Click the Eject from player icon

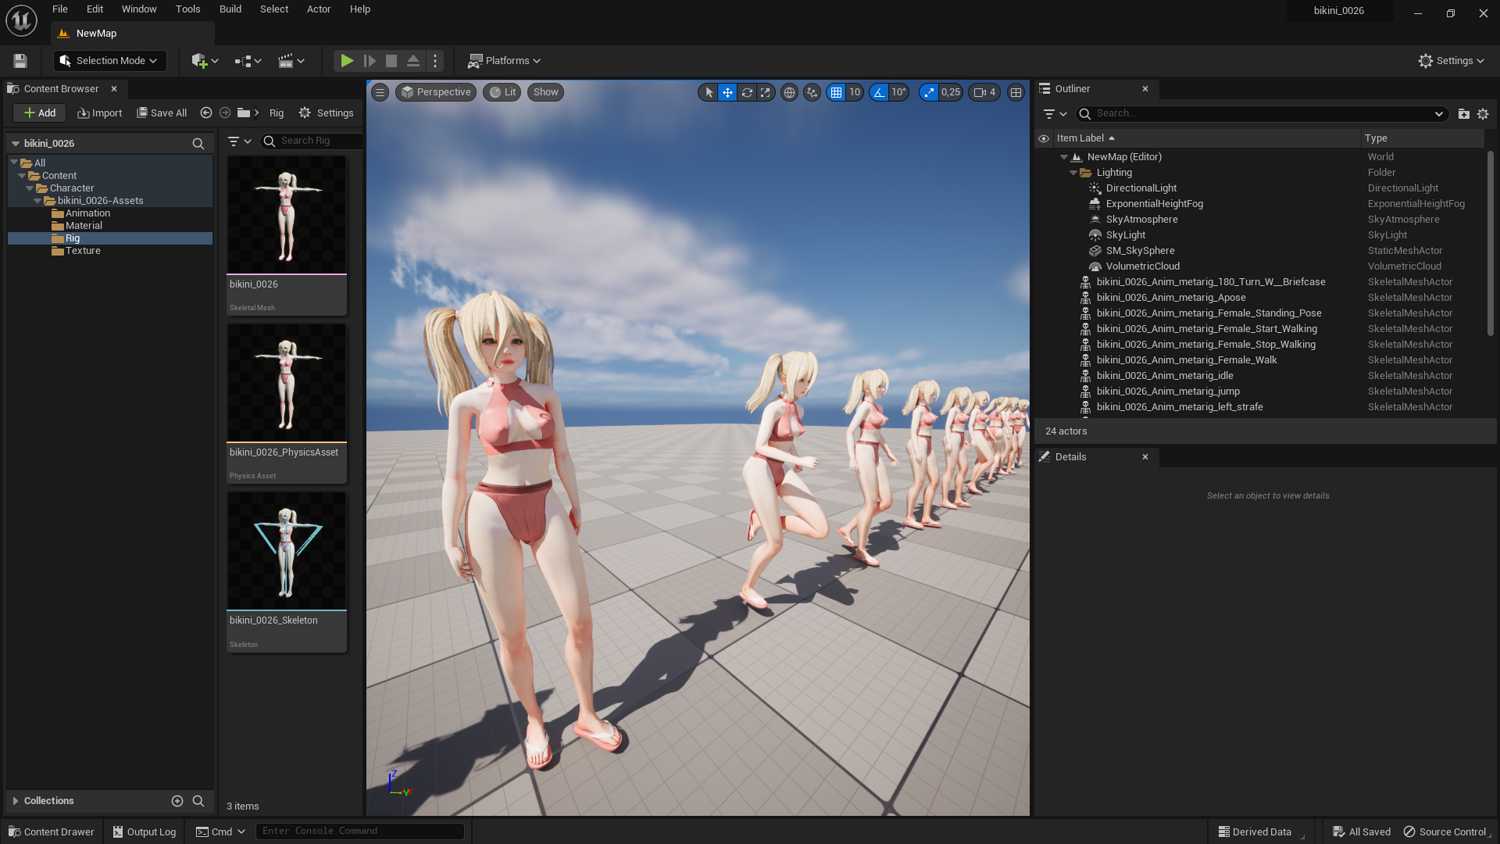pyautogui.click(x=413, y=61)
